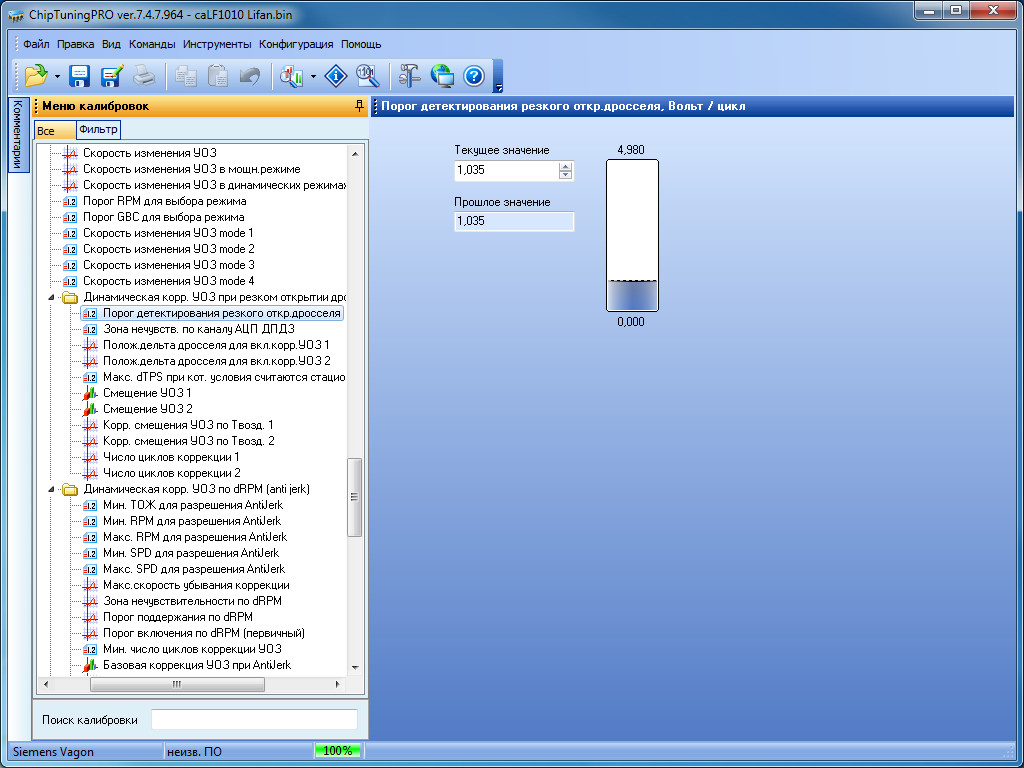Click the voltage level gauge bar

point(632,236)
